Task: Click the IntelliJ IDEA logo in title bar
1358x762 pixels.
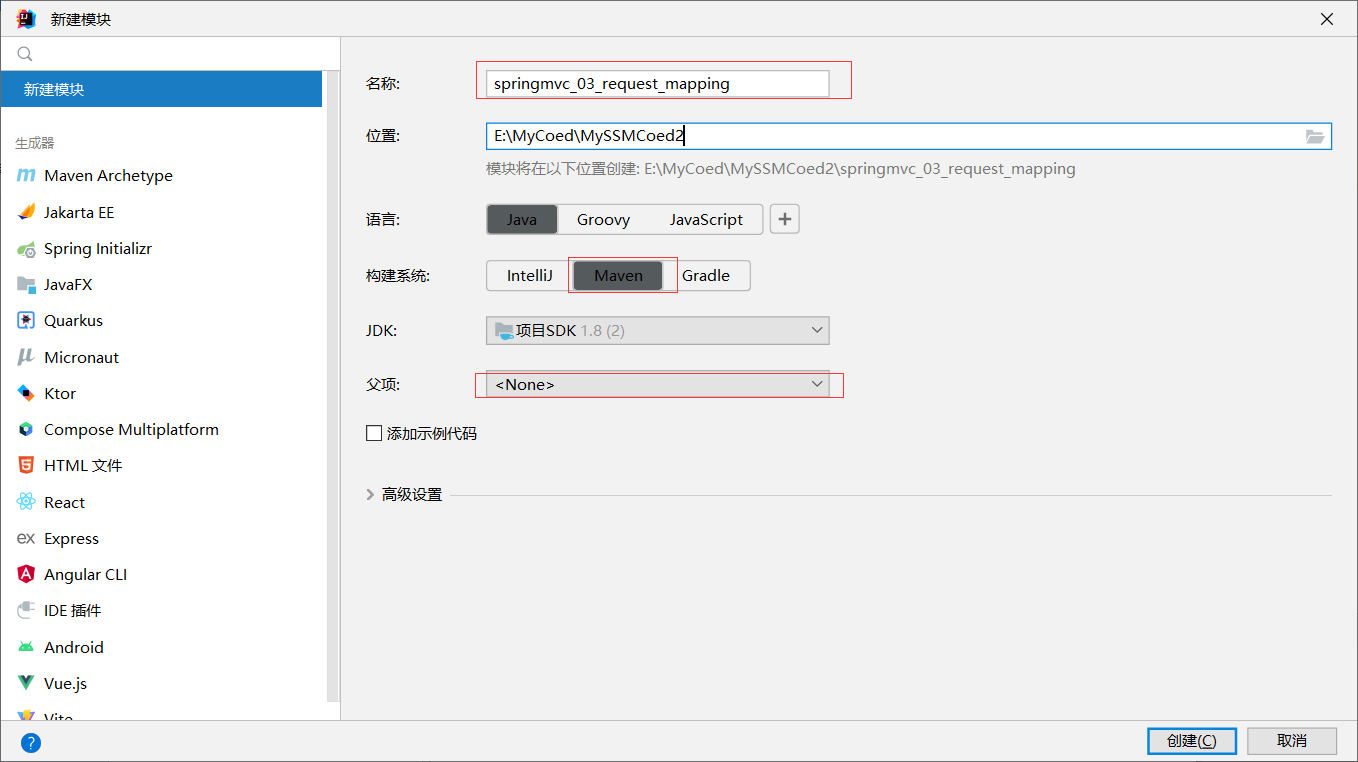Action: pyautogui.click(x=26, y=19)
